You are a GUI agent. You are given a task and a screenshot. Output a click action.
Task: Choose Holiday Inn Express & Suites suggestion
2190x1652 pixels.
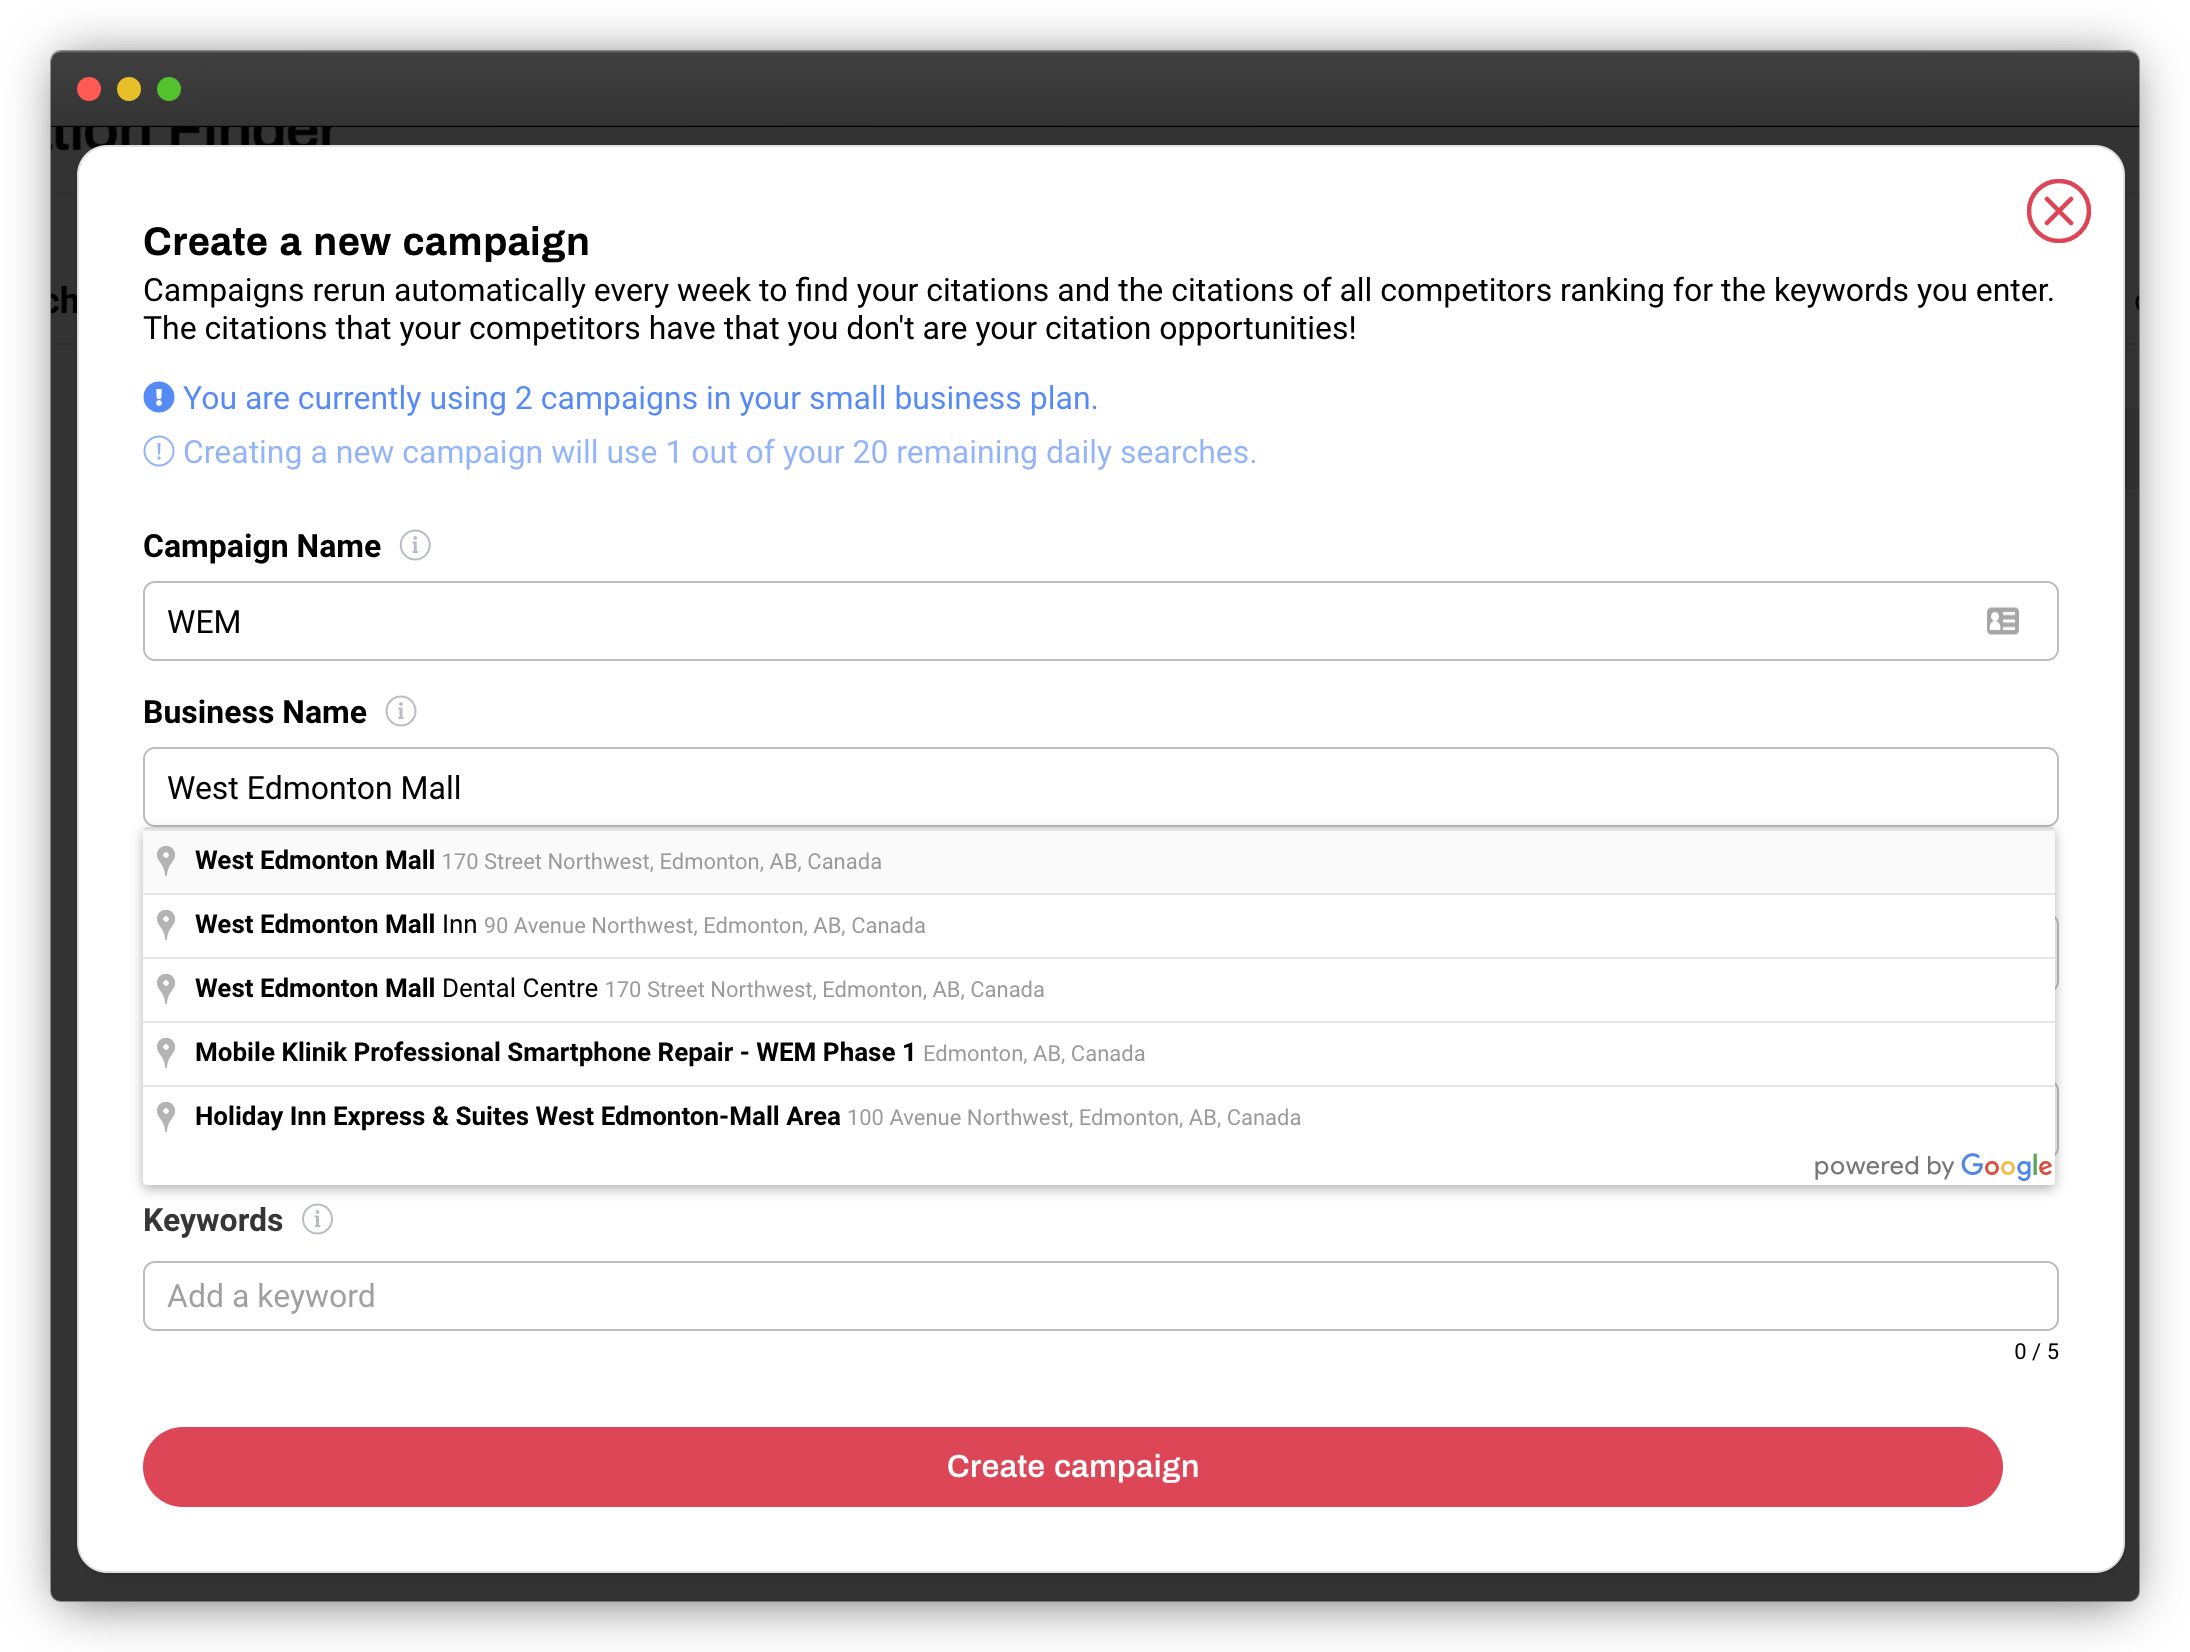[x=747, y=1117]
